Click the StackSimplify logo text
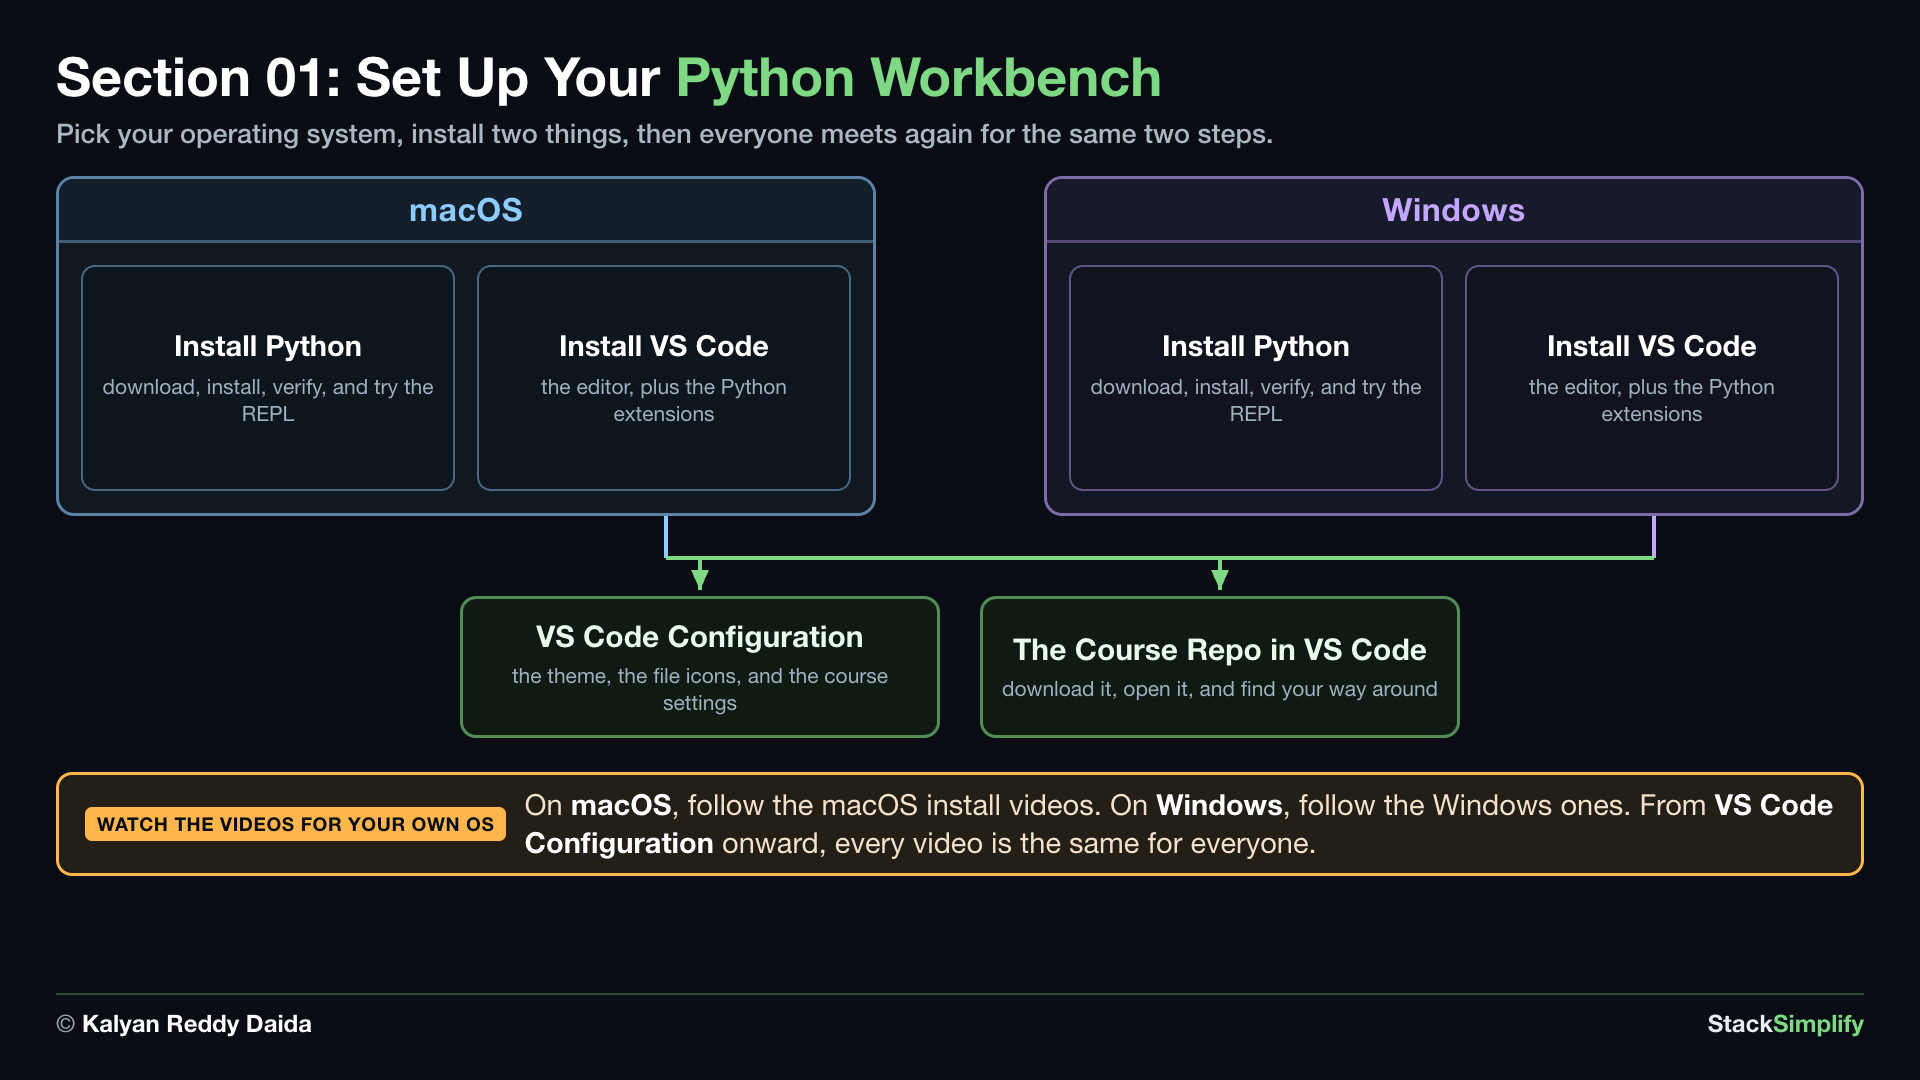Image resolution: width=1920 pixels, height=1080 pixels. pos(1785,1024)
